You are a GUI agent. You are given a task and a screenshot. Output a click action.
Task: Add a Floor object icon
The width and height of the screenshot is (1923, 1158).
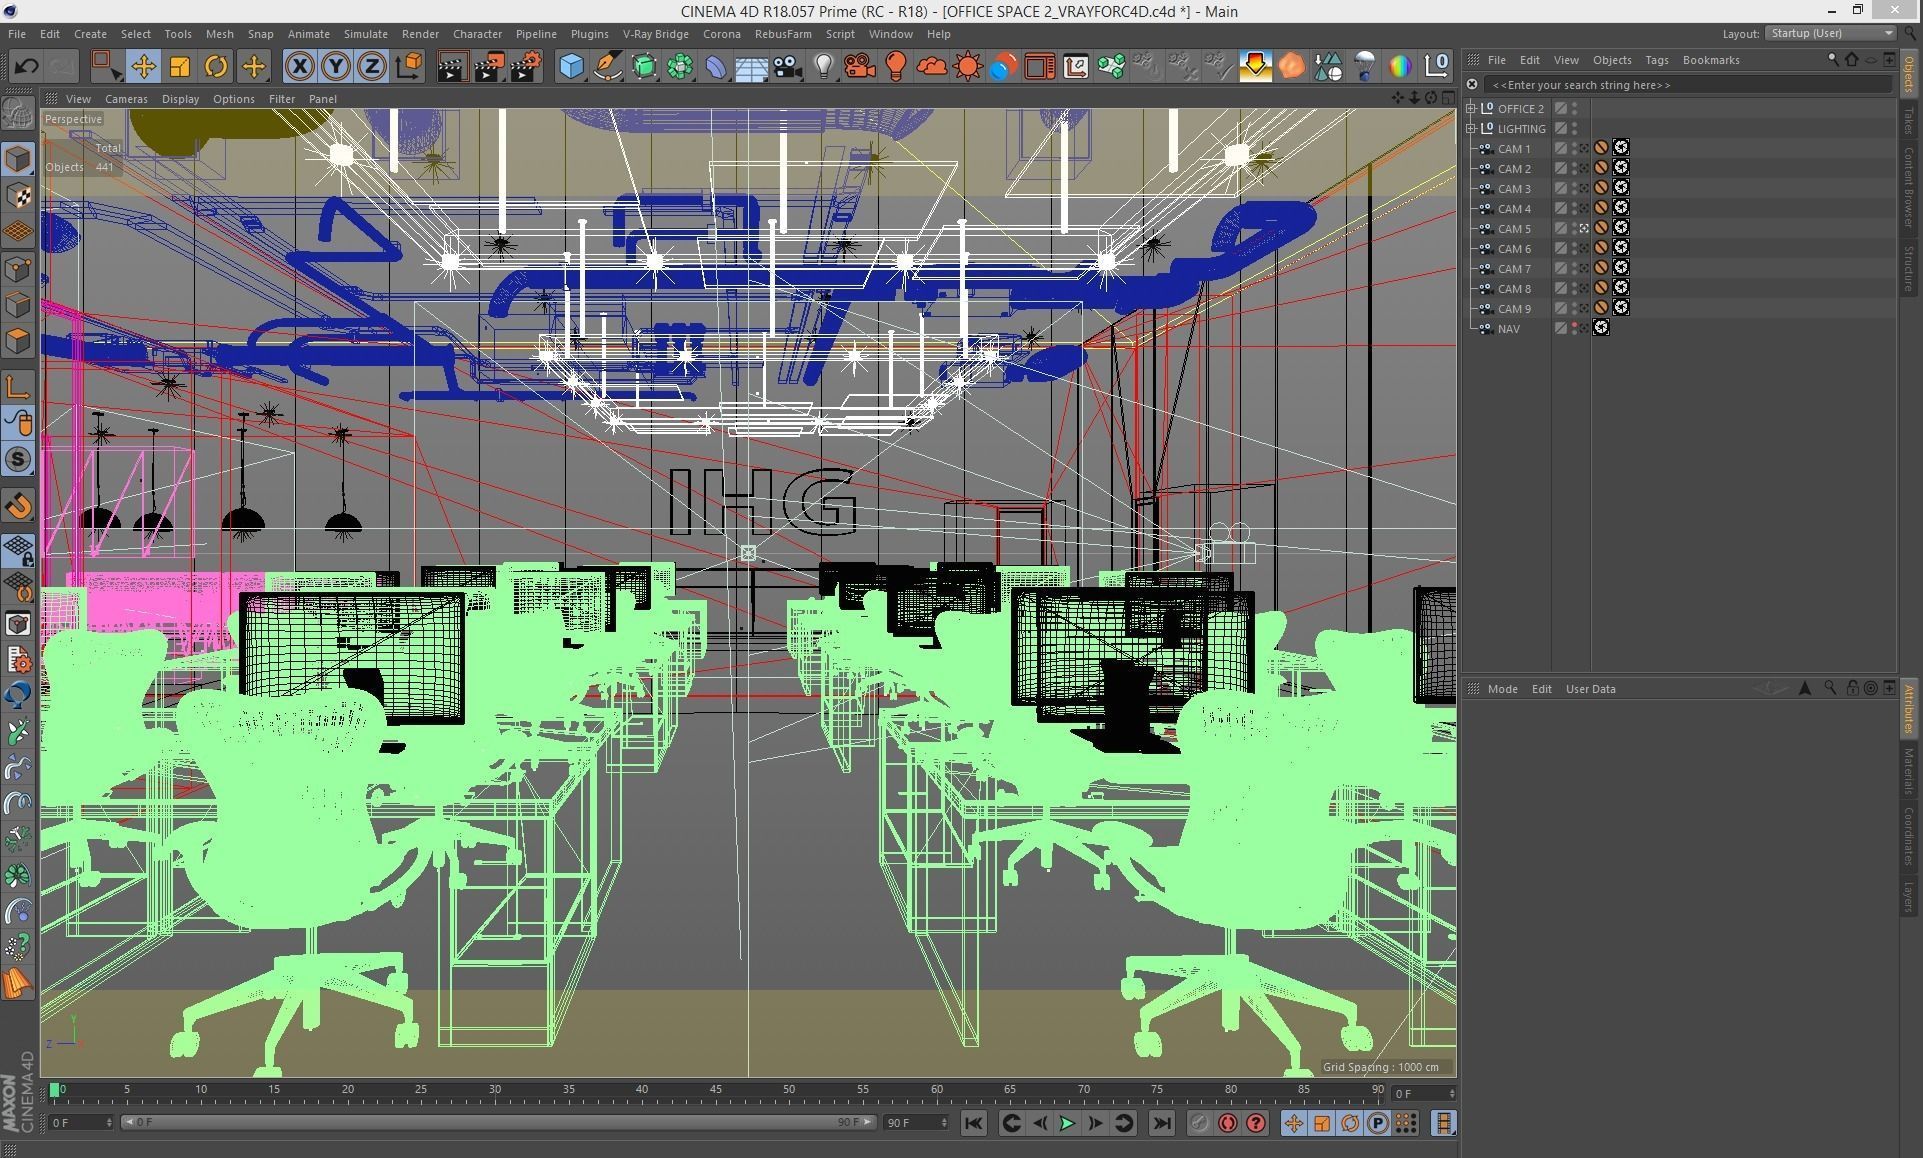pos(752,67)
